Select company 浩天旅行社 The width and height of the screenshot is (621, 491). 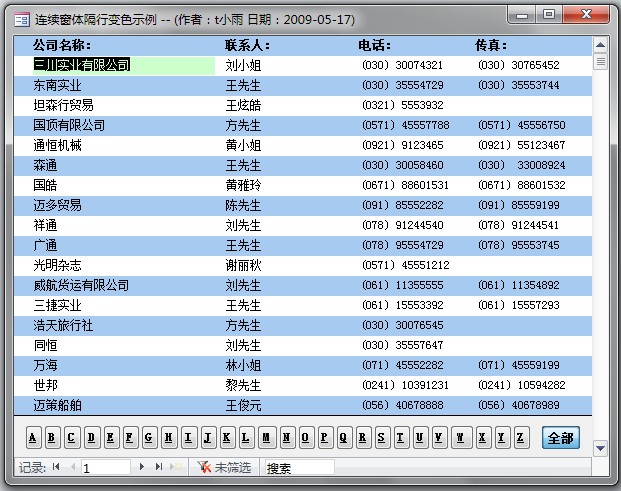63,325
